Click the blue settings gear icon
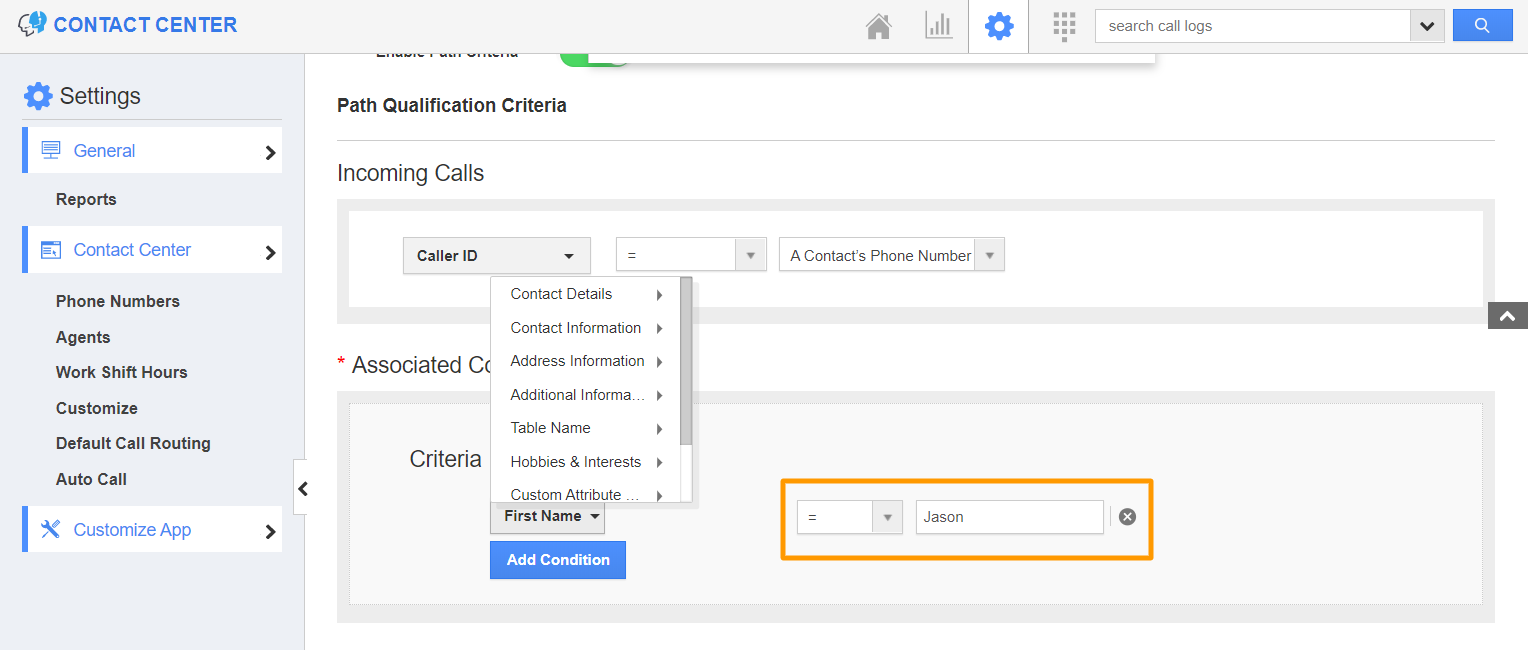Viewport: 1528px width, 650px height. (x=998, y=25)
